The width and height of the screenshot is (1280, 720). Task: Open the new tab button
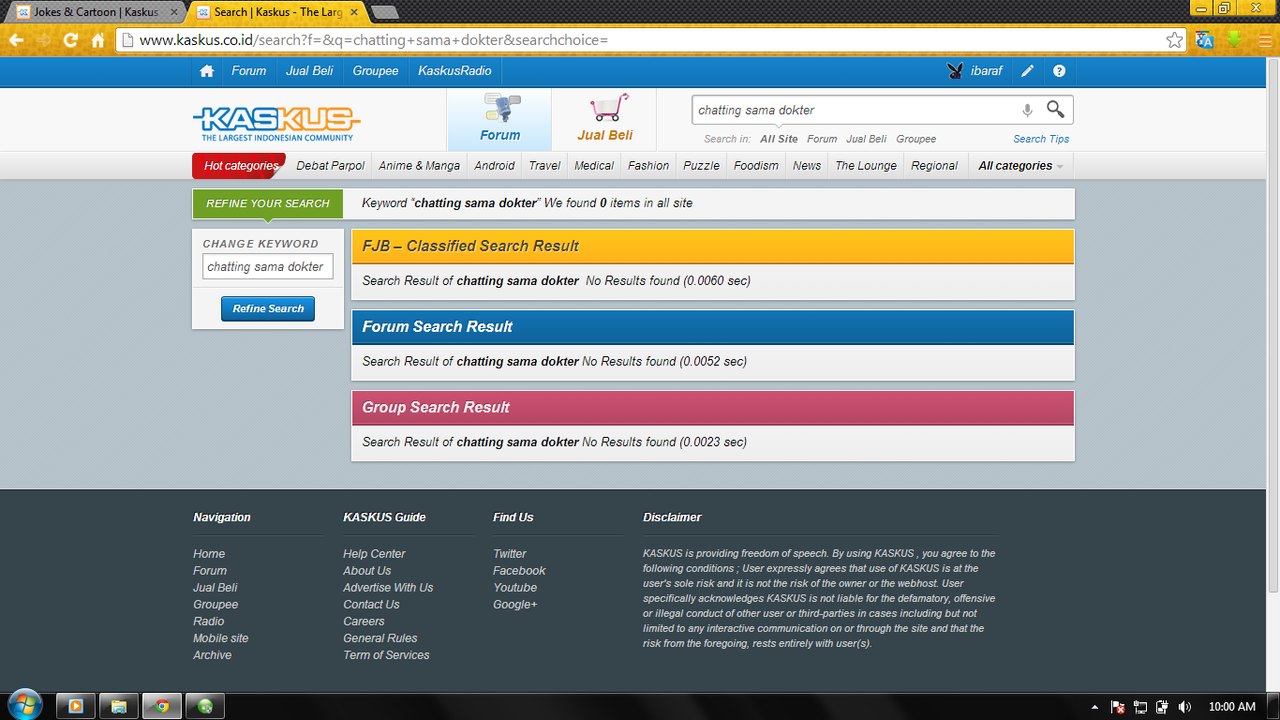click(385, 12)
